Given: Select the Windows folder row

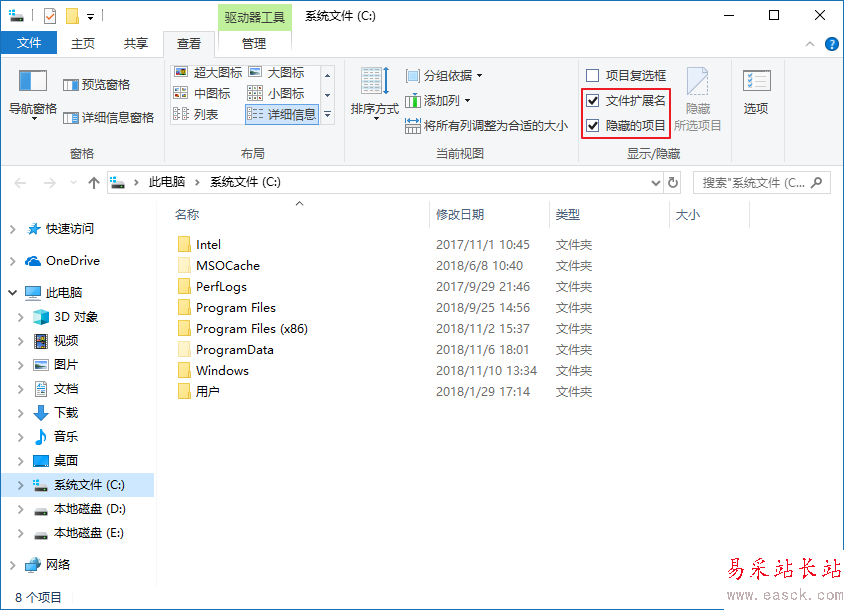Looking at the screenshot, I should 222,370.
